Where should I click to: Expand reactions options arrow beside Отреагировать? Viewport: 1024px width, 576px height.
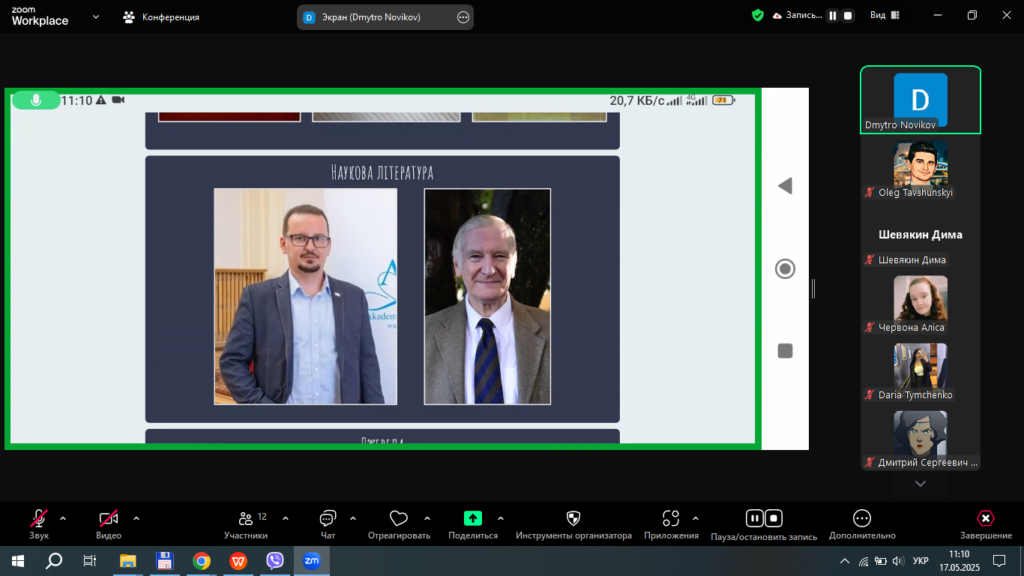[x=427, y=519]
